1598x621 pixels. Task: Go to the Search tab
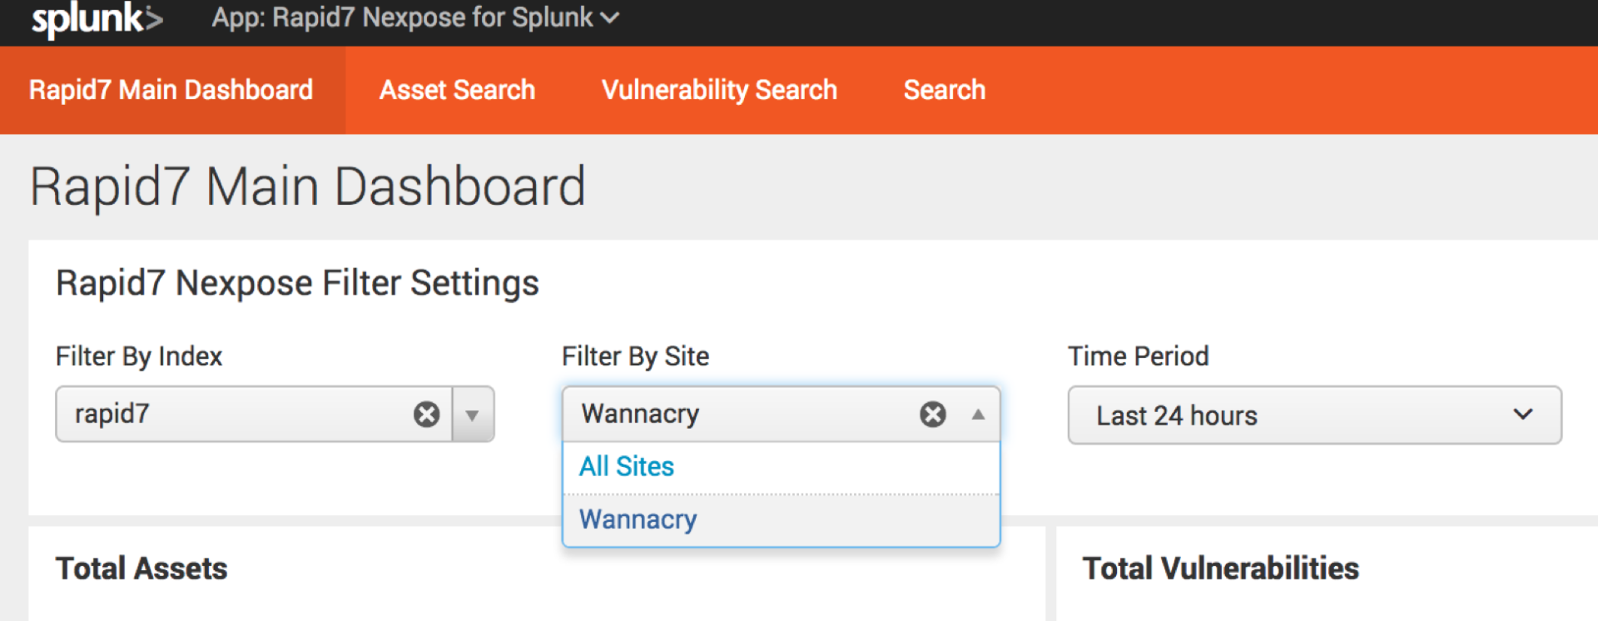coord(944,90)
